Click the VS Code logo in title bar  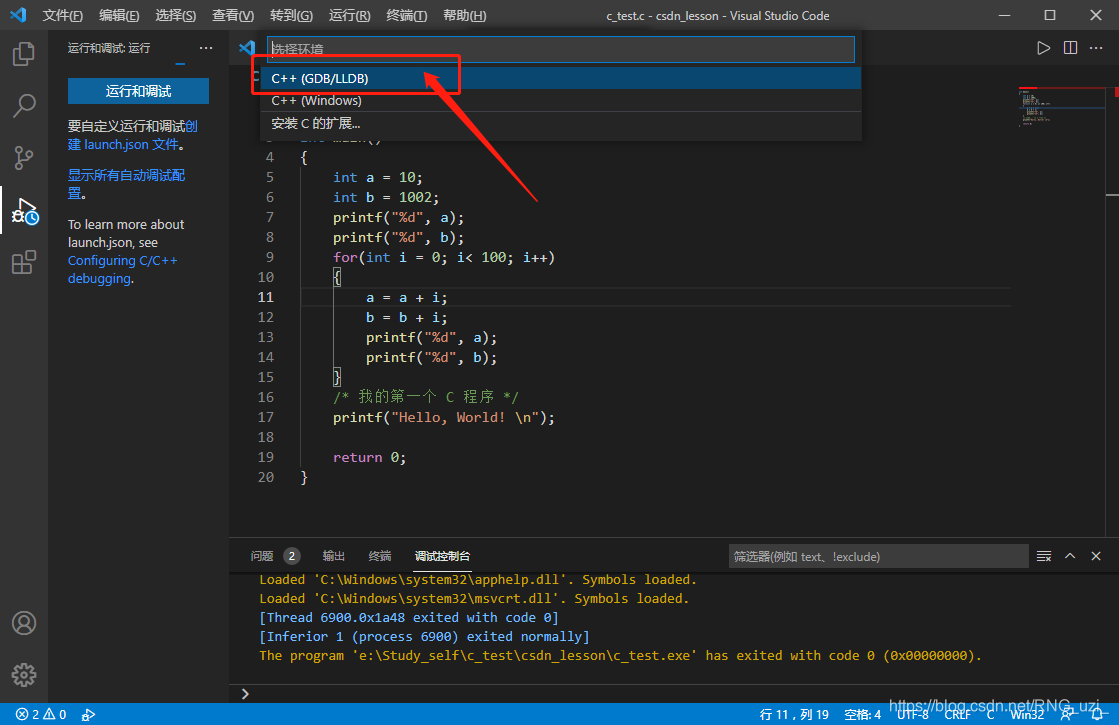pos(18,15)
